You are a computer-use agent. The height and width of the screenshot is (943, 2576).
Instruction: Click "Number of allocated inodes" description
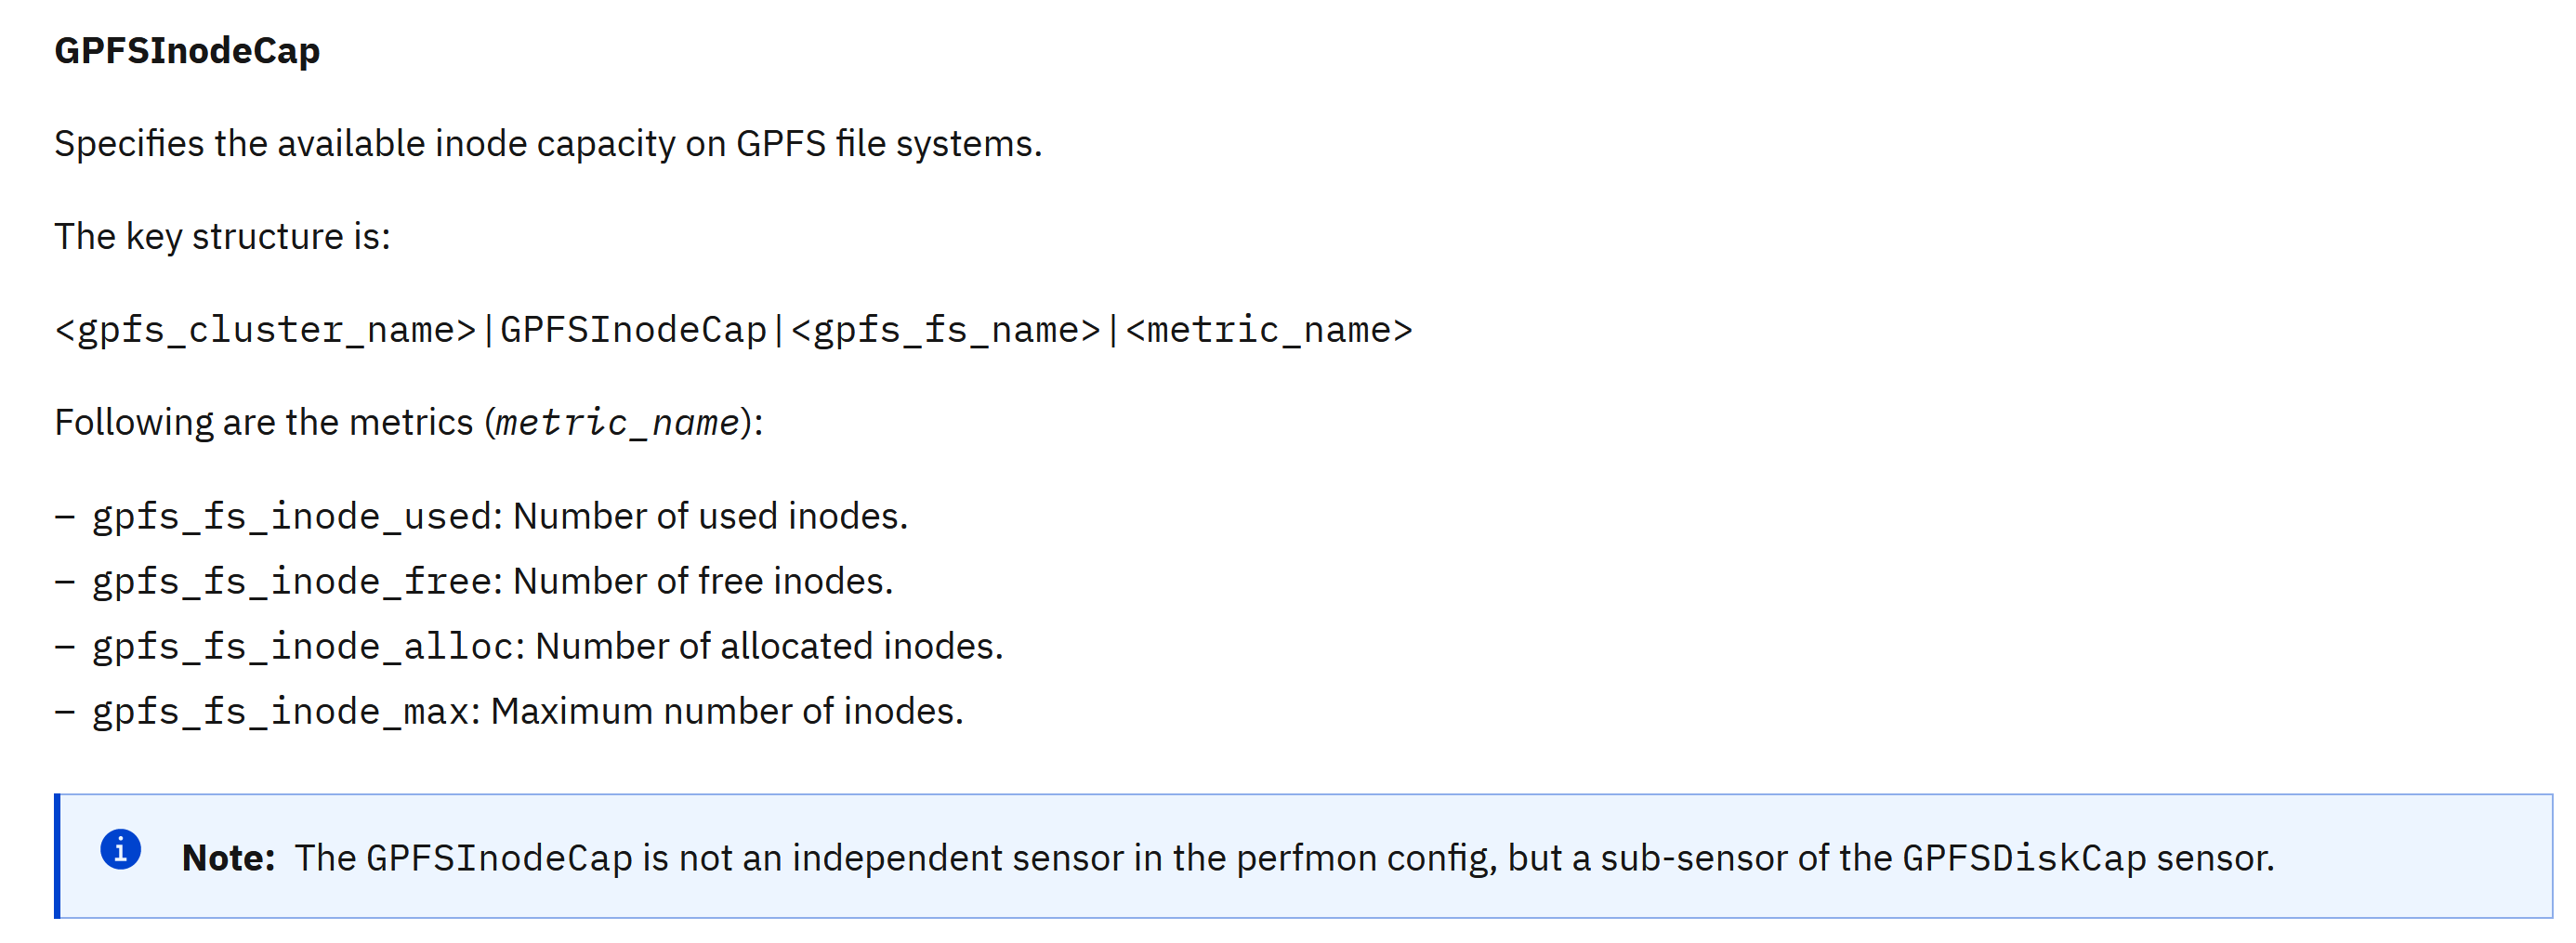768,647
